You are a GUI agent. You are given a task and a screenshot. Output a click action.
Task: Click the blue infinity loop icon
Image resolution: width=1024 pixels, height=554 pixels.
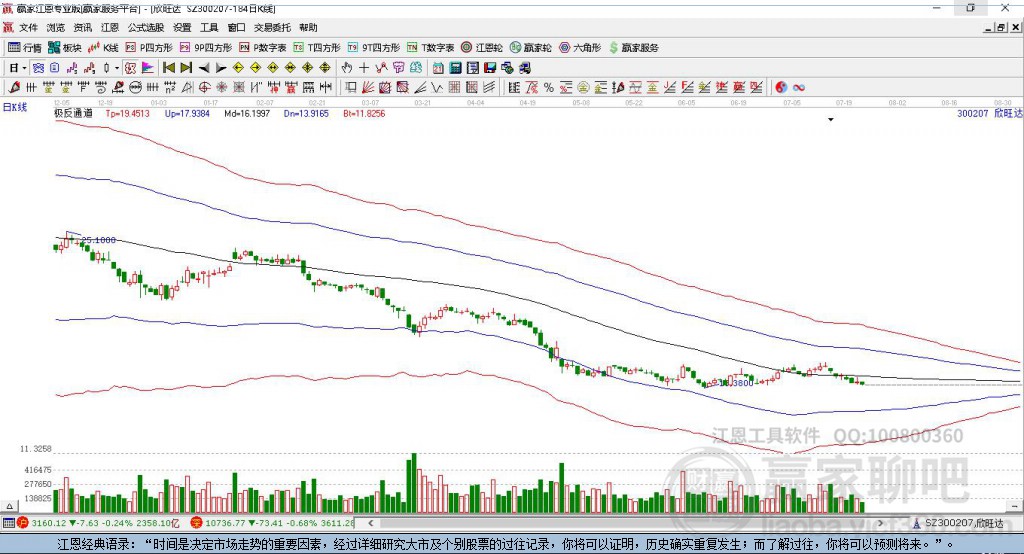tap(799, 88)
